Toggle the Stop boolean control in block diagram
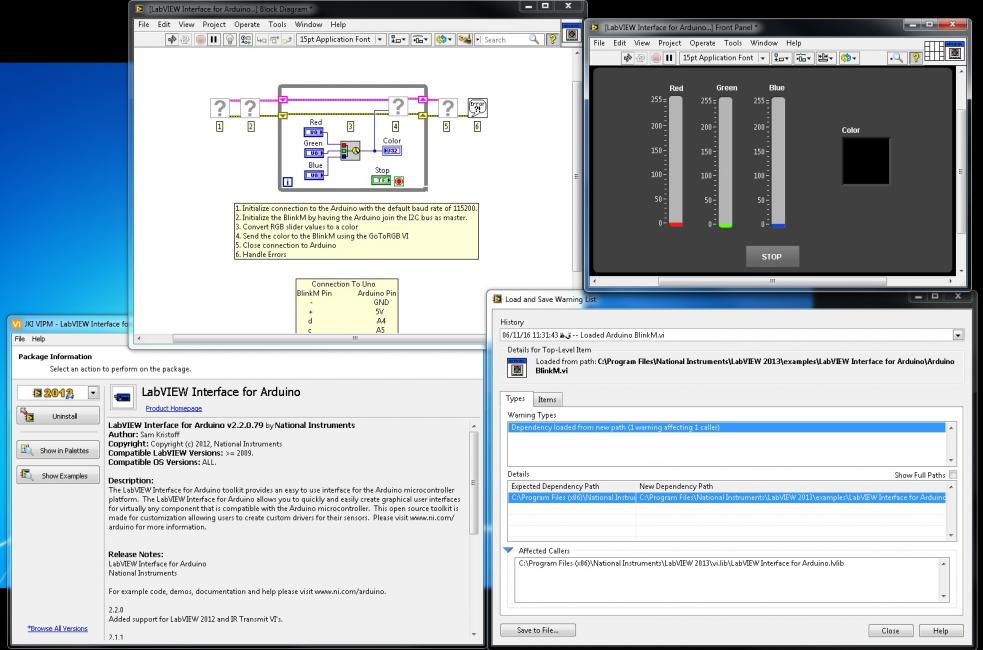This screenshot has width=983, height=650. pyautogui.click(x=382, y=181)
